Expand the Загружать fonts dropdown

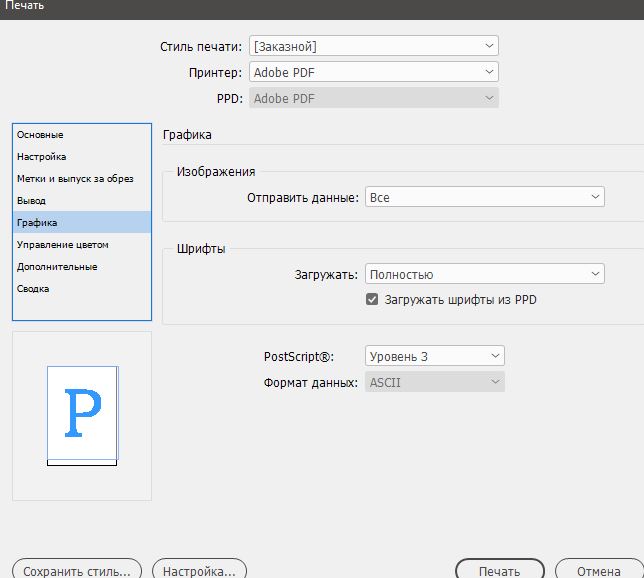pos(485,274)
